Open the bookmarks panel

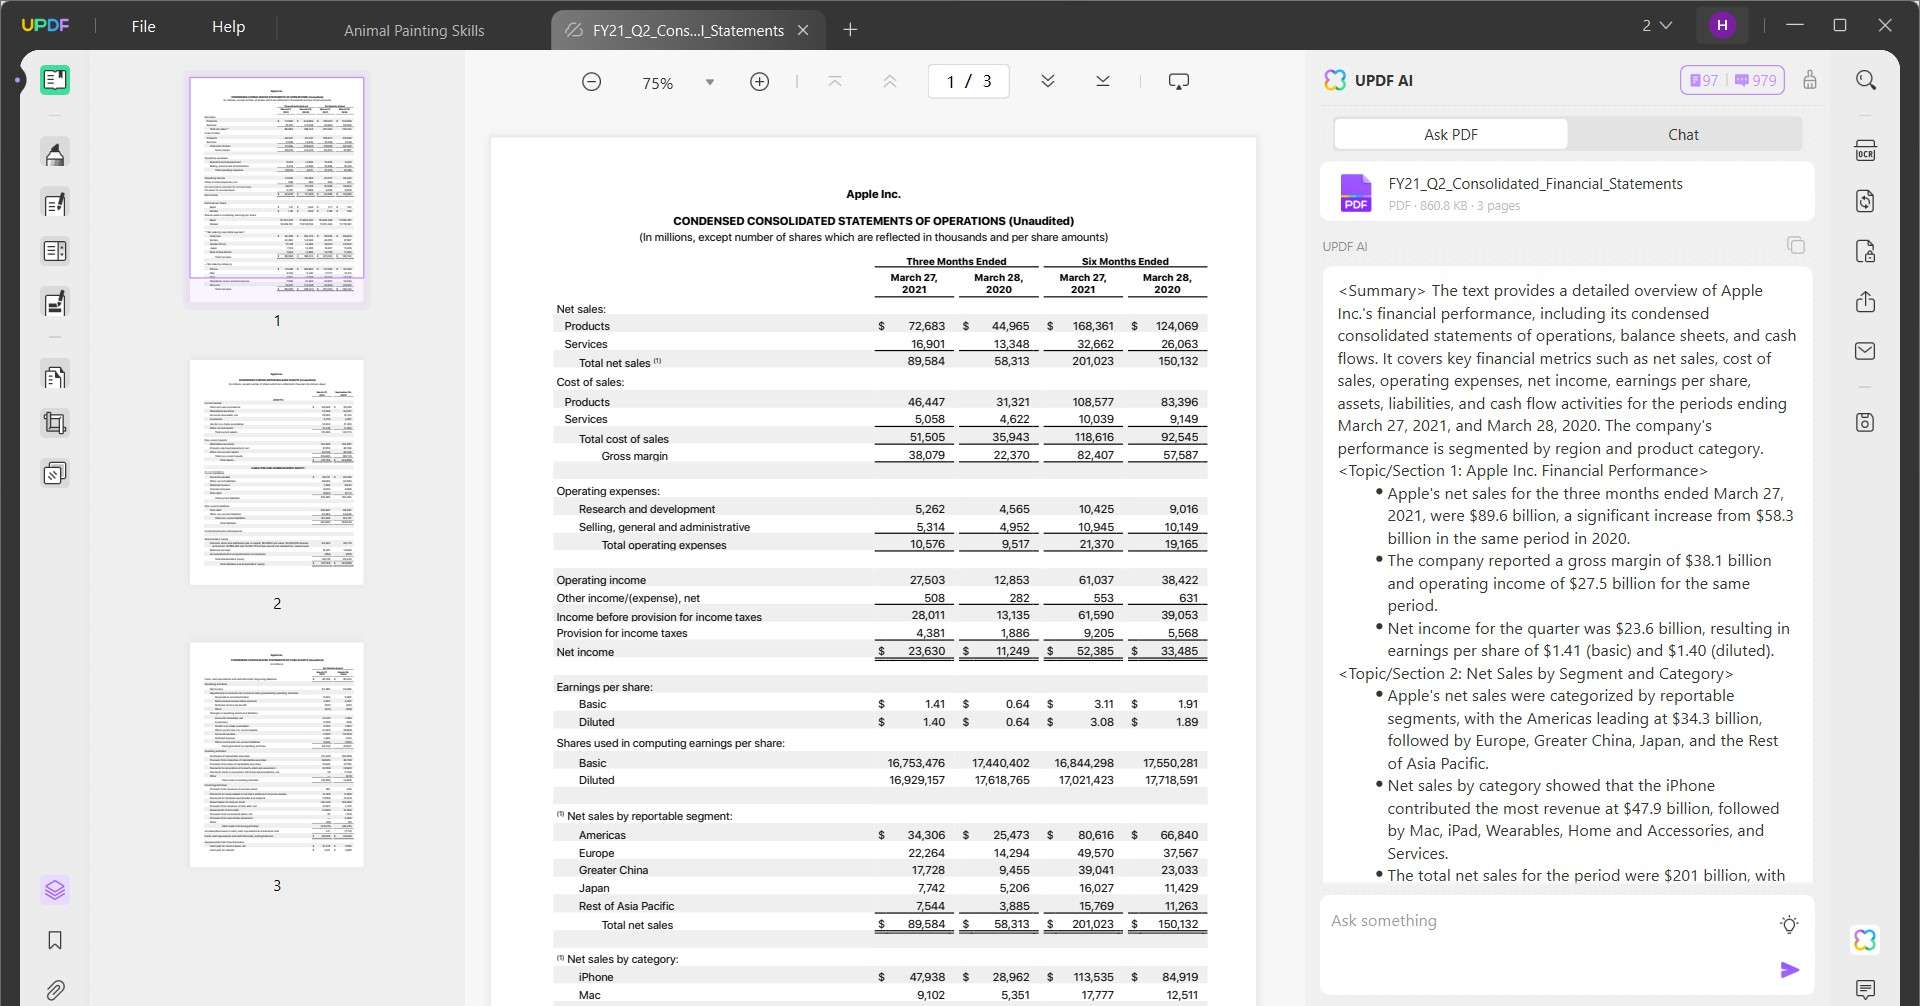pyautogui.click(x=55, y=940)
